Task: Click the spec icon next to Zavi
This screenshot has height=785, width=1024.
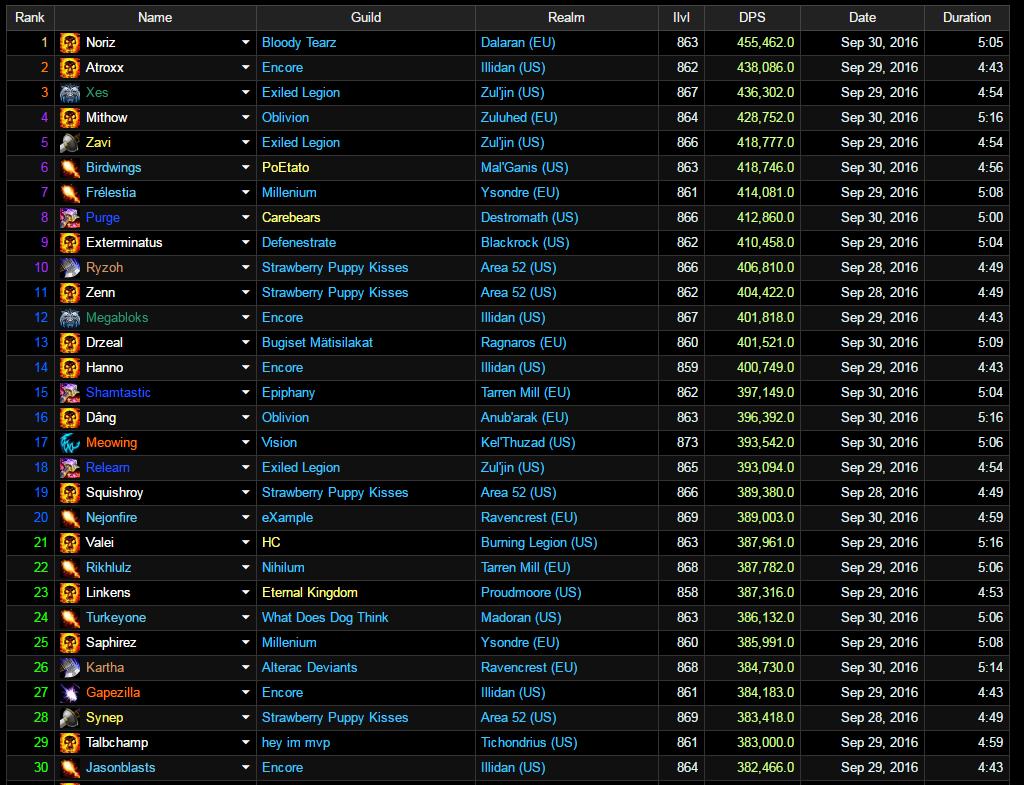Action: tap(70, 142)
